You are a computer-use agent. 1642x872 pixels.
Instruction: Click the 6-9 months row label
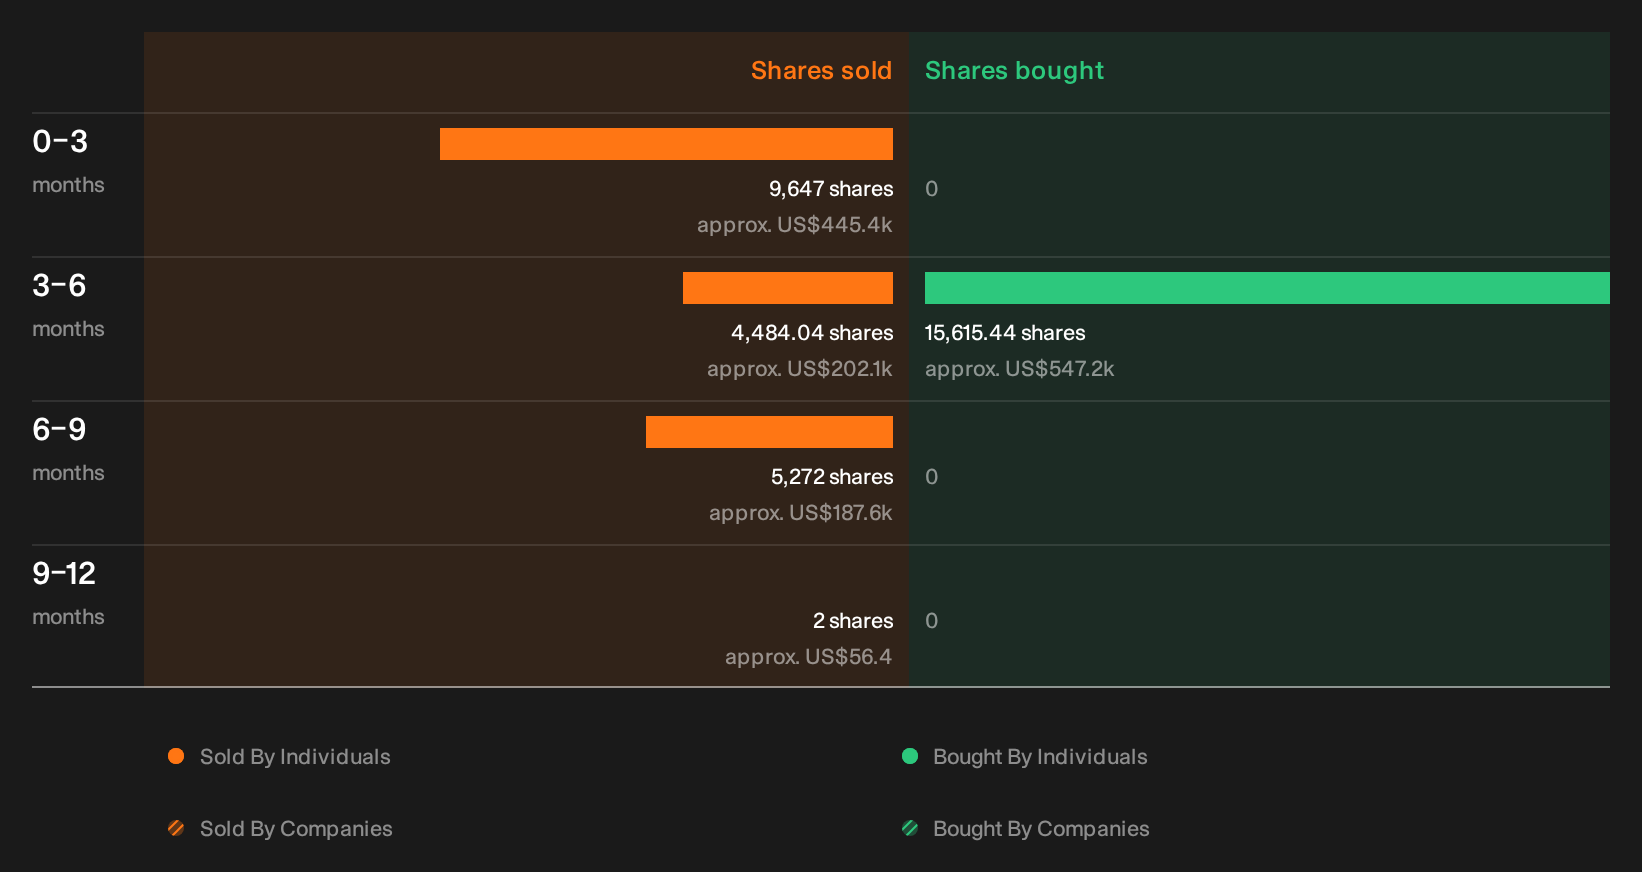click(x=68, y=450)
